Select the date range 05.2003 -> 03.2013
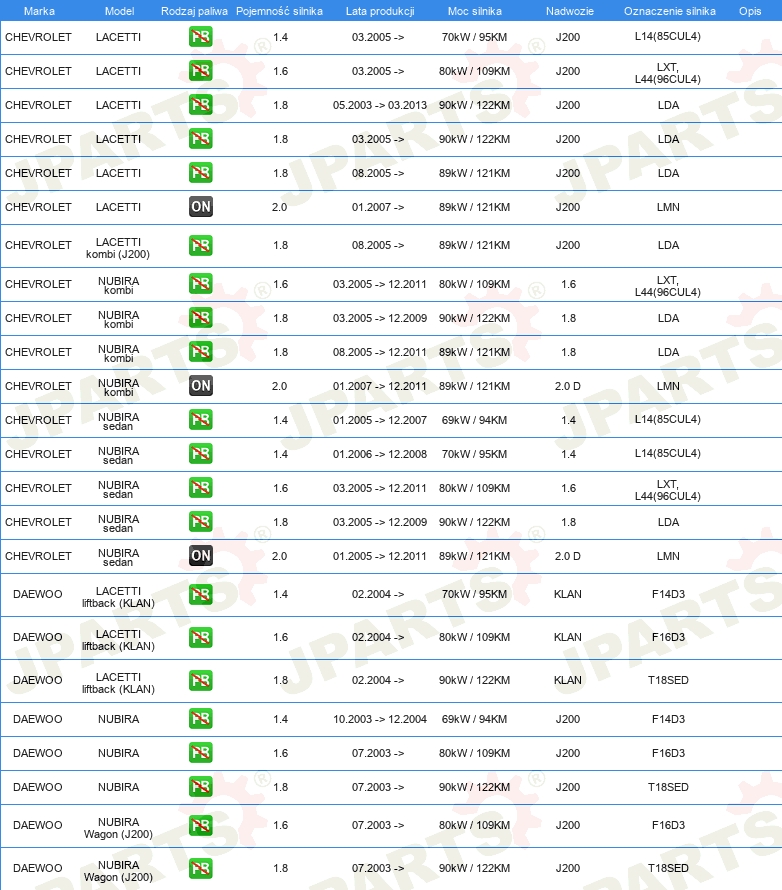This screenshot has width=782, height=890. (x=380, y=105)
